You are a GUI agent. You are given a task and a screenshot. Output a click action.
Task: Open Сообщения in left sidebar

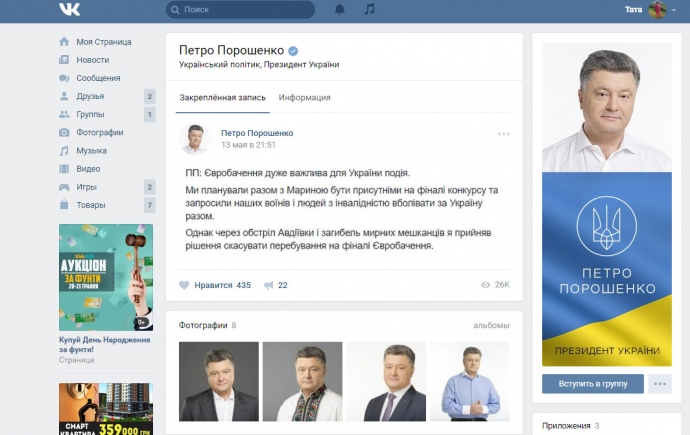click(x=98, y=78)
